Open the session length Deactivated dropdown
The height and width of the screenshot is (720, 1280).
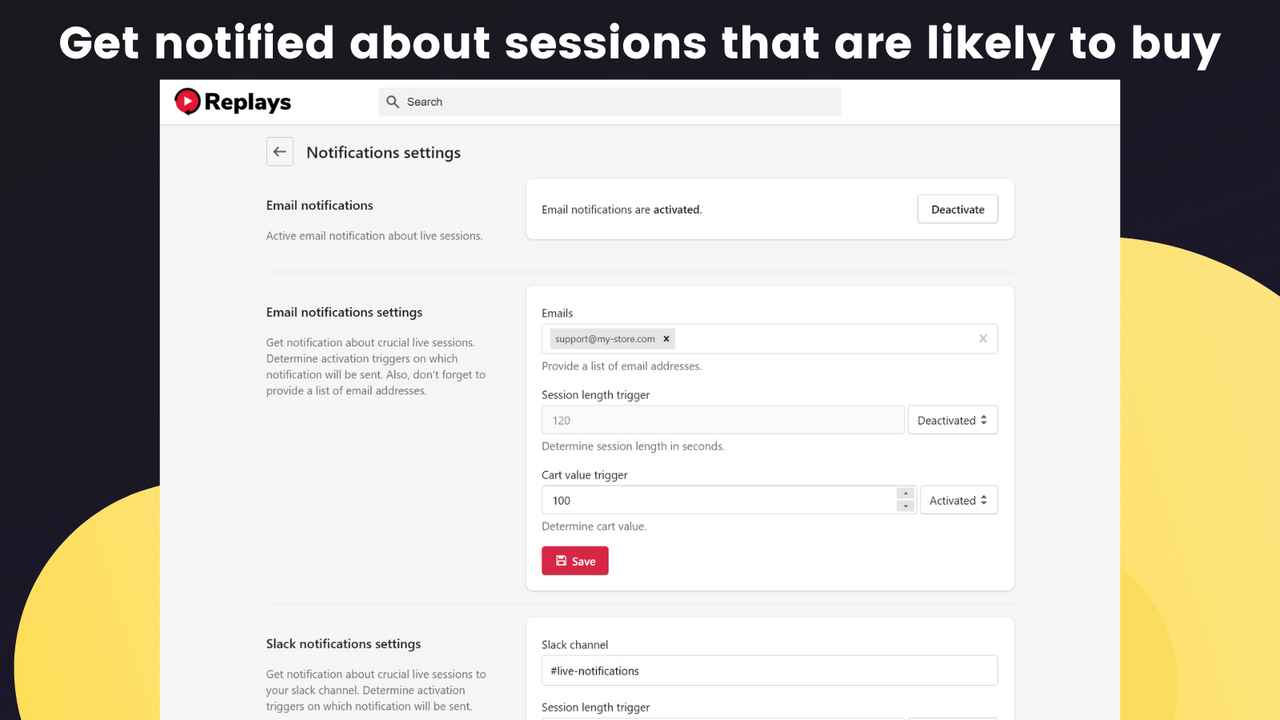(953, 420)
